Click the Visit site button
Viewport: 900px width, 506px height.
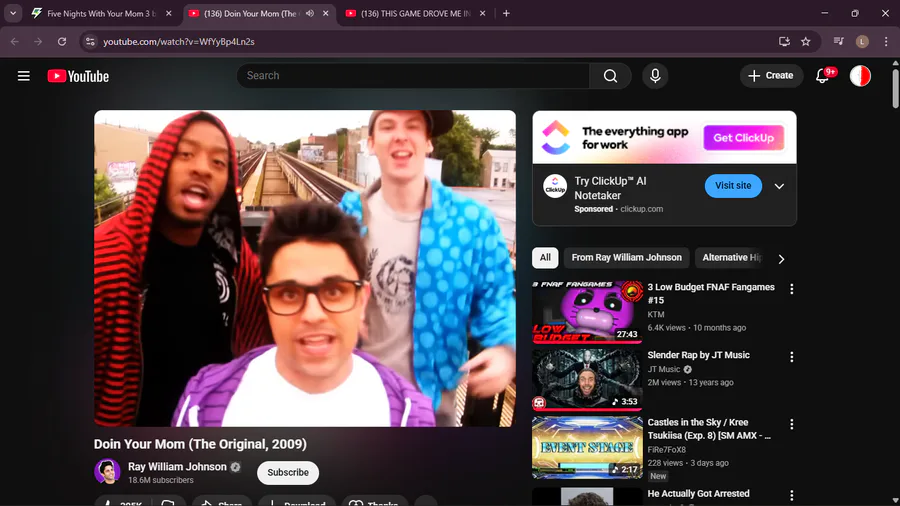tap(733, 186)
